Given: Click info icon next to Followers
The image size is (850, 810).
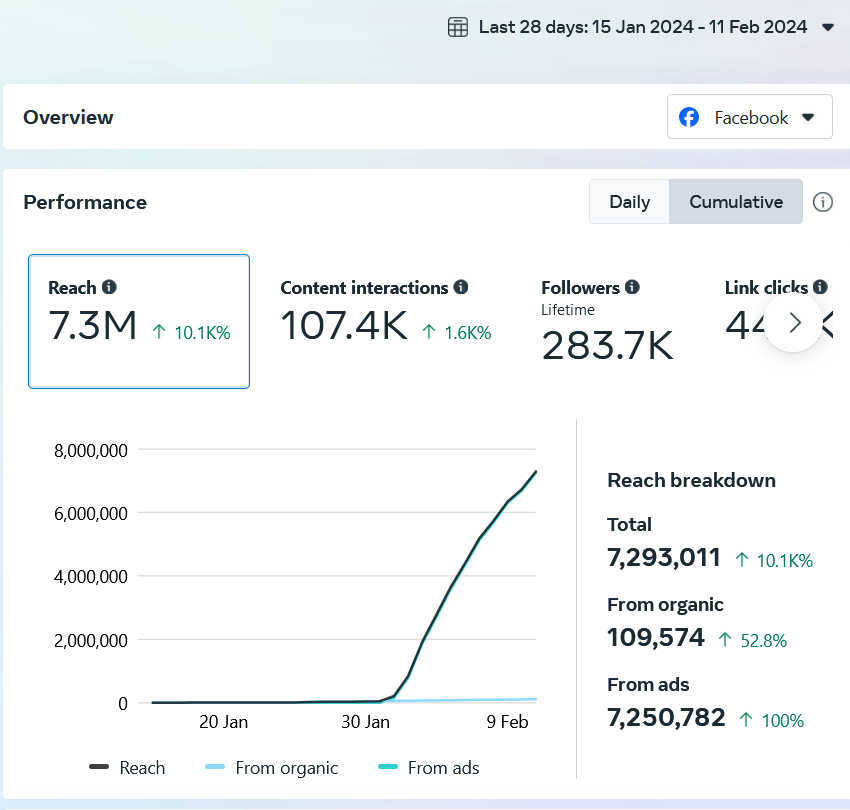Looking at the screenshot, I should pyautogui.click(x=632, y=287).
